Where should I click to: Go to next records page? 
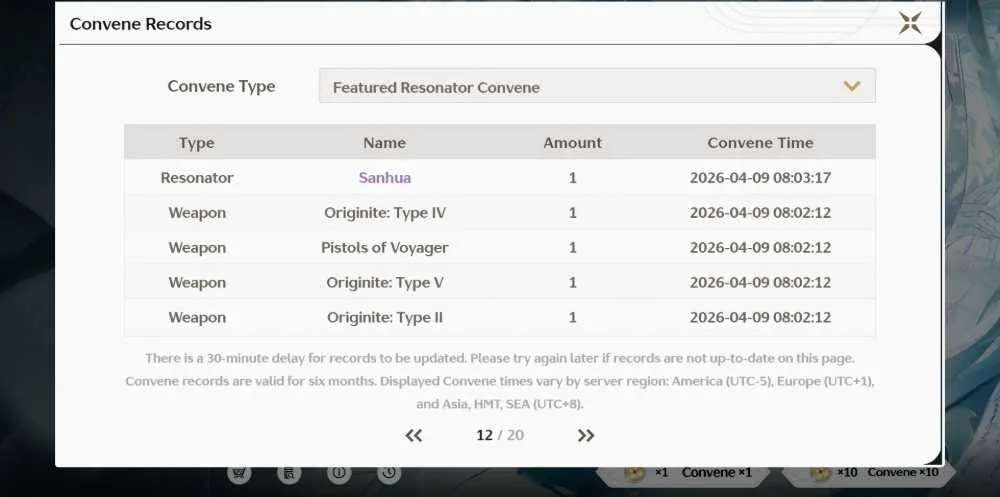tap(585, 436)
